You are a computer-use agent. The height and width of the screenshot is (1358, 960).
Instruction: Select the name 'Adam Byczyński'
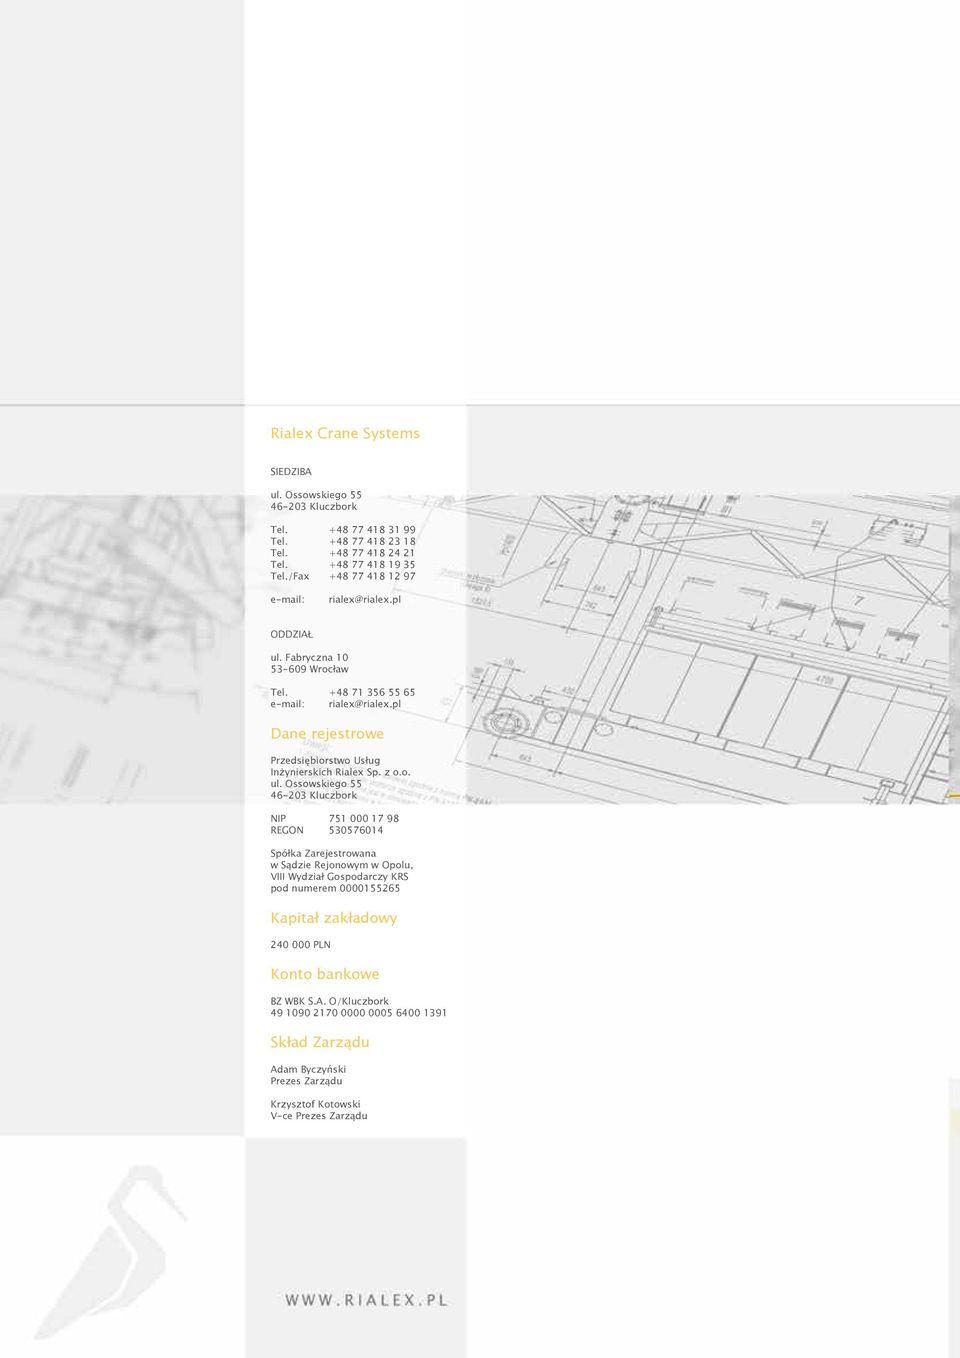click(308, 1069)
